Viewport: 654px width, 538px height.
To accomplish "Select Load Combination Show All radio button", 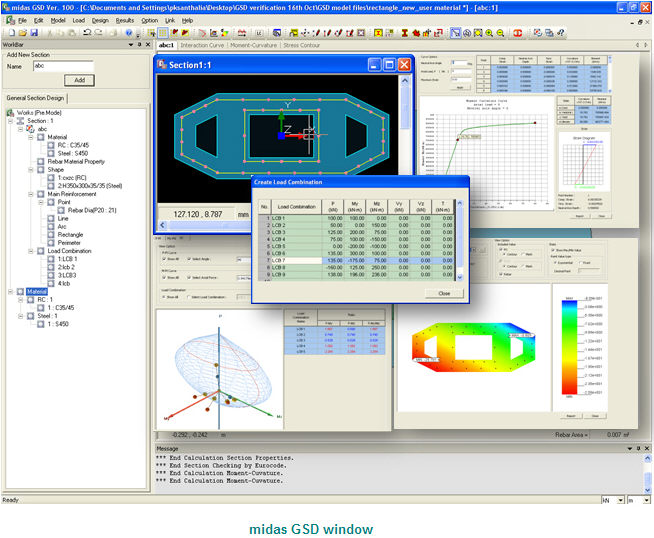I will [164, 297].
